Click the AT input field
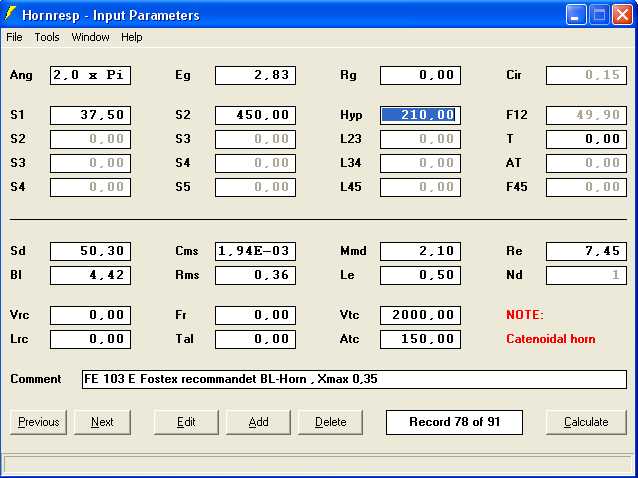Image resolution: width=638 pixels, height=478 pixels. pyautogui.click(x=586, y=163)
